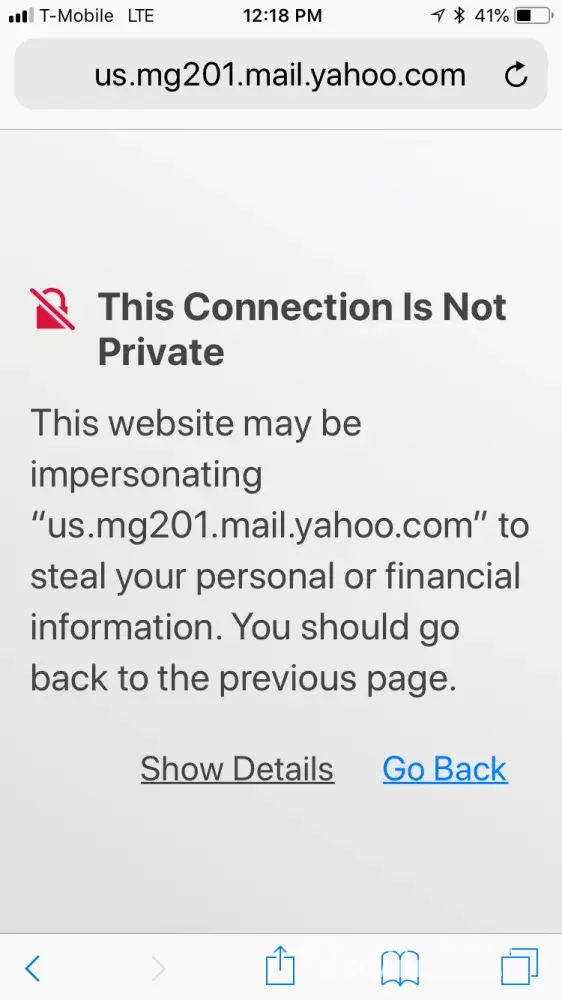
Task: Tap the T-Mobile carrier label
Action: coord(77,15)
